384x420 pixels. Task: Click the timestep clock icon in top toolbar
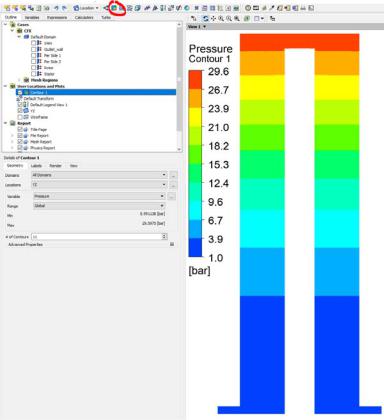click(248, 8)
